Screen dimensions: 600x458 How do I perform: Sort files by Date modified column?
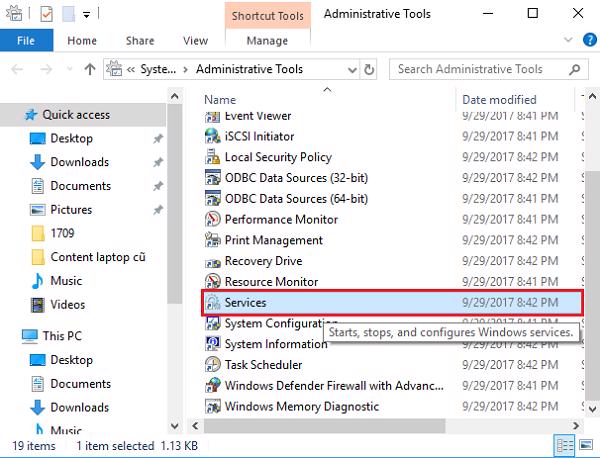point(500,100)
